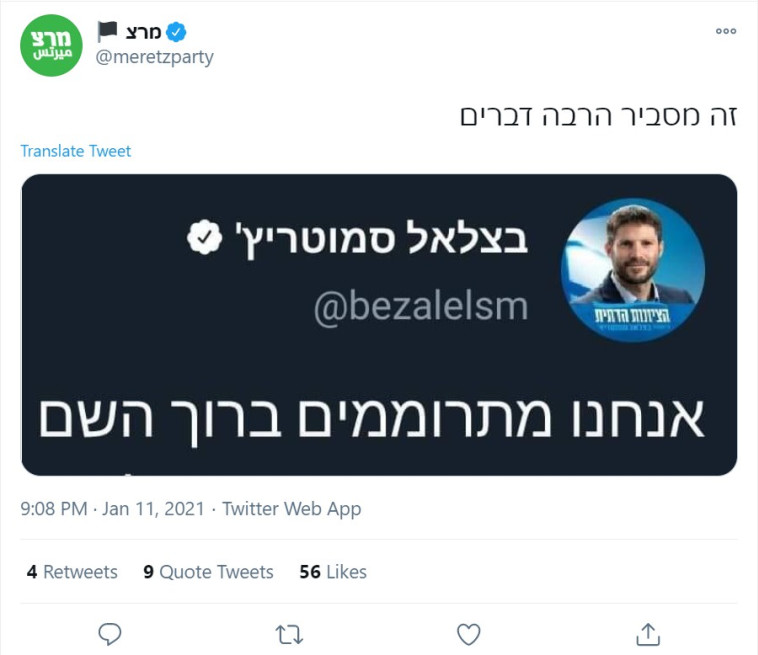Screen dimensions: 758x655
Task: Click the green Meretz profile avatar
Action: [51, 45]
